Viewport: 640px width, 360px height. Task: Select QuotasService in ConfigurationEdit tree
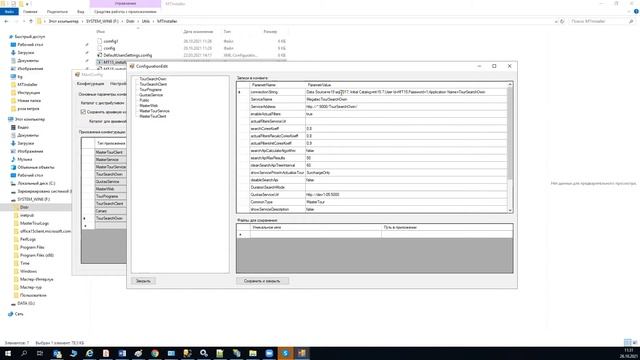(151, 95)
